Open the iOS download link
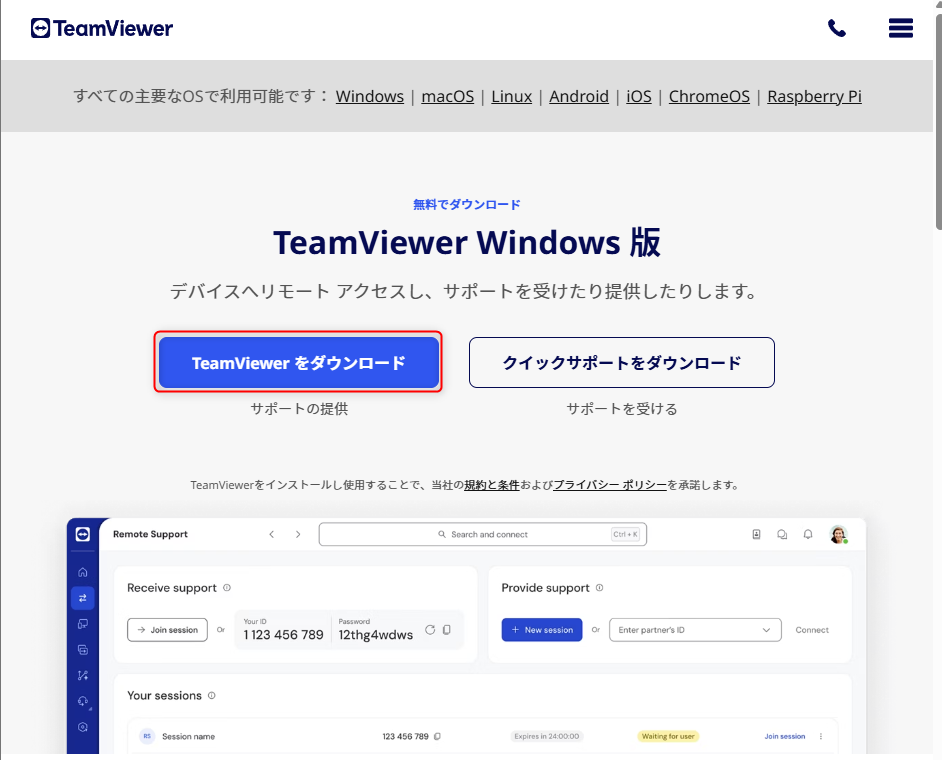 click(639, 96)
